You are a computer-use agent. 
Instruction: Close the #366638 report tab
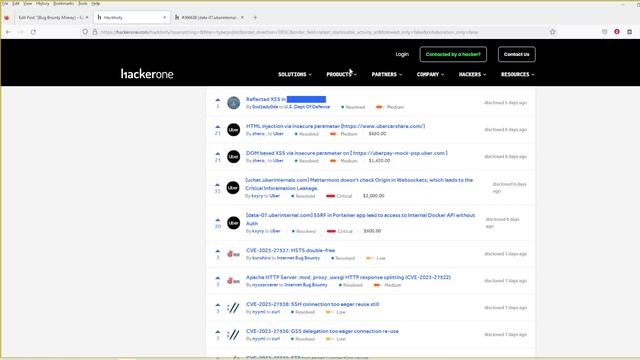[242, 18]
